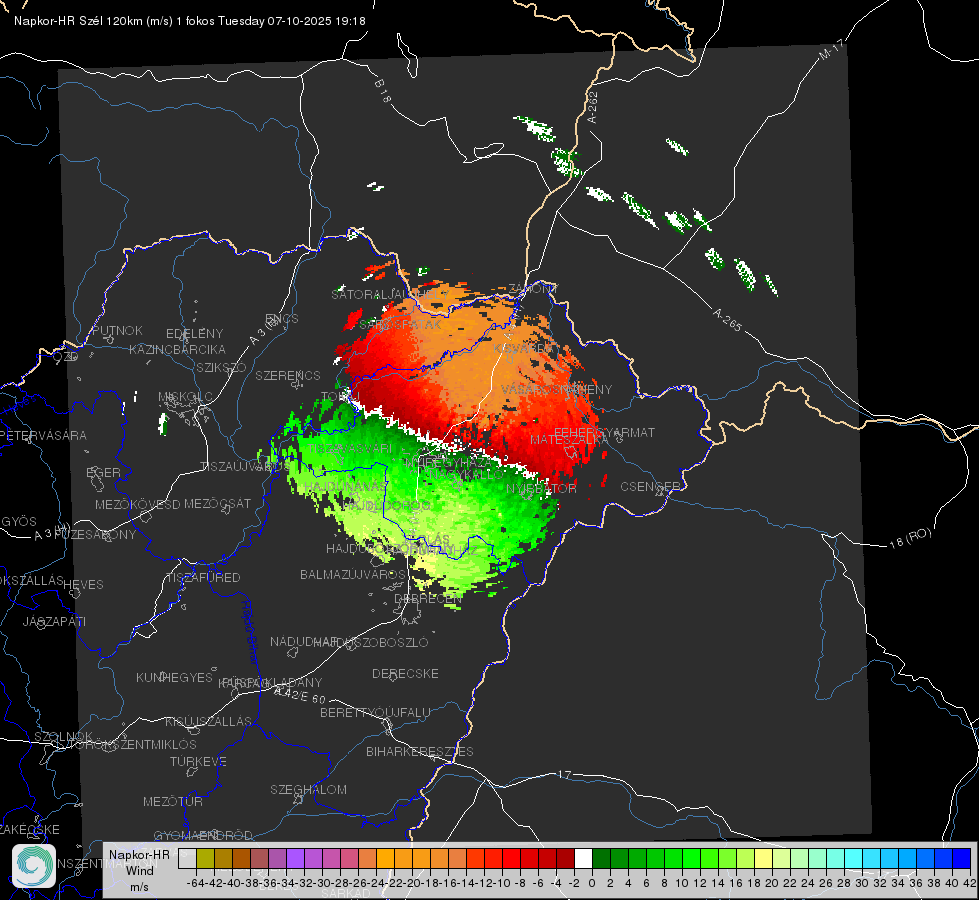
Task: Click the olive swatch above -64
Action: click(x=205, y=859)
